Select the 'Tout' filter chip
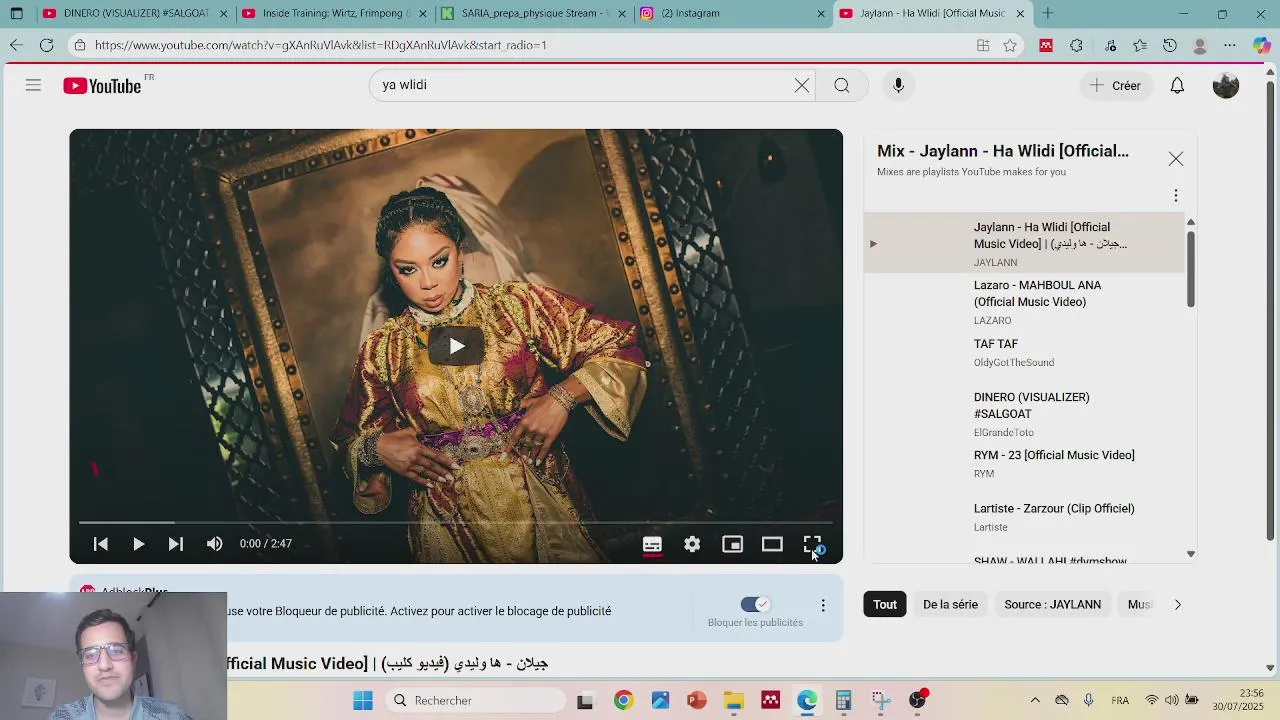1280x720 pixels. tap(885, 604)
